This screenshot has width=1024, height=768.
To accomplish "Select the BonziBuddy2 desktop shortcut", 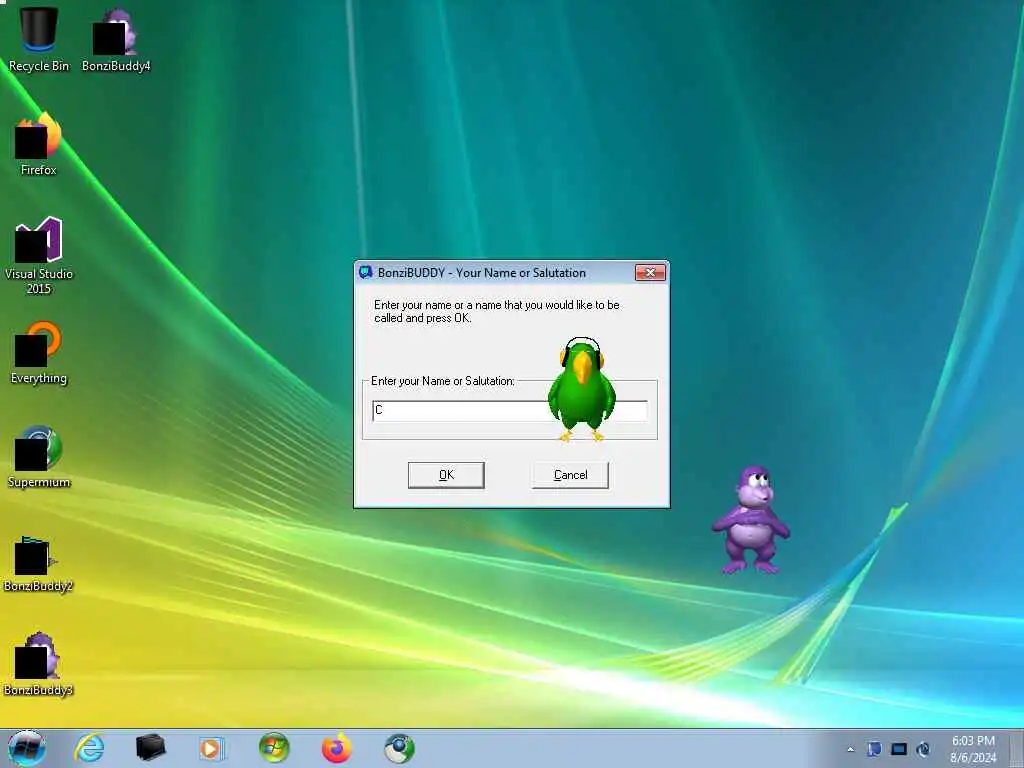I will click(39, 562).
